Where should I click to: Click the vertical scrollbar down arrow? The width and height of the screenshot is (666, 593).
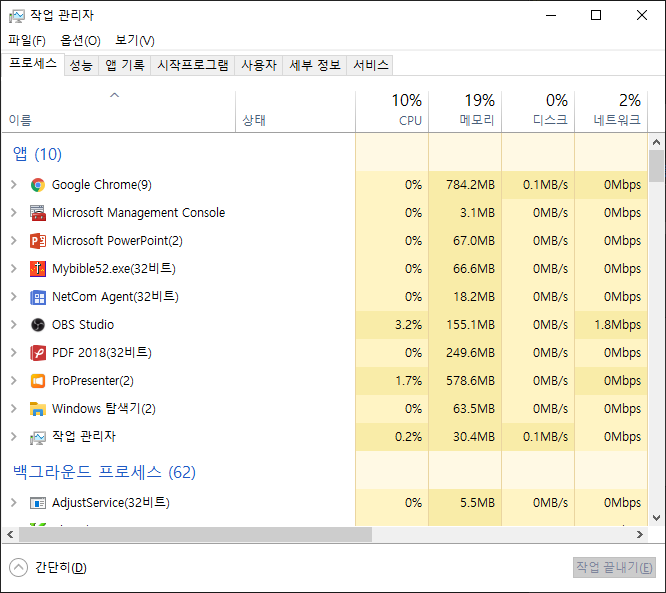657,518
